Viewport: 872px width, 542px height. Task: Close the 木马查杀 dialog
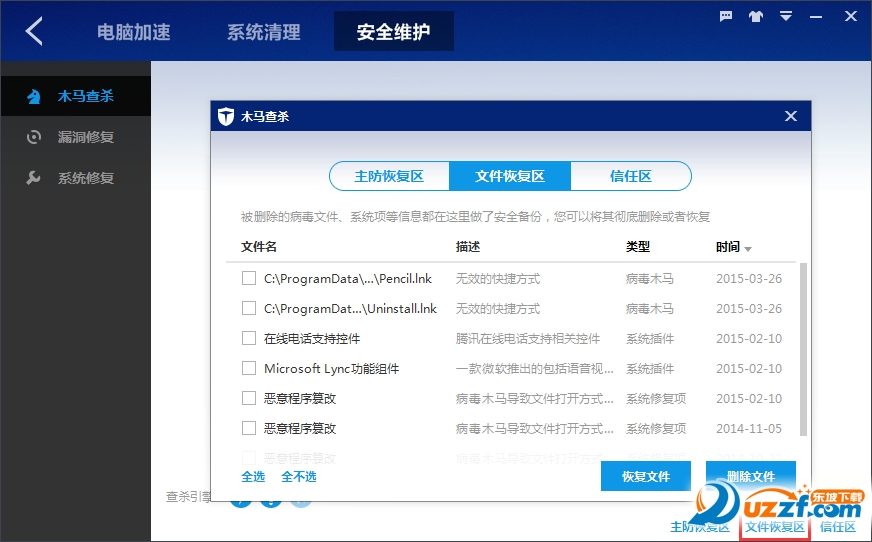point(791,117)
